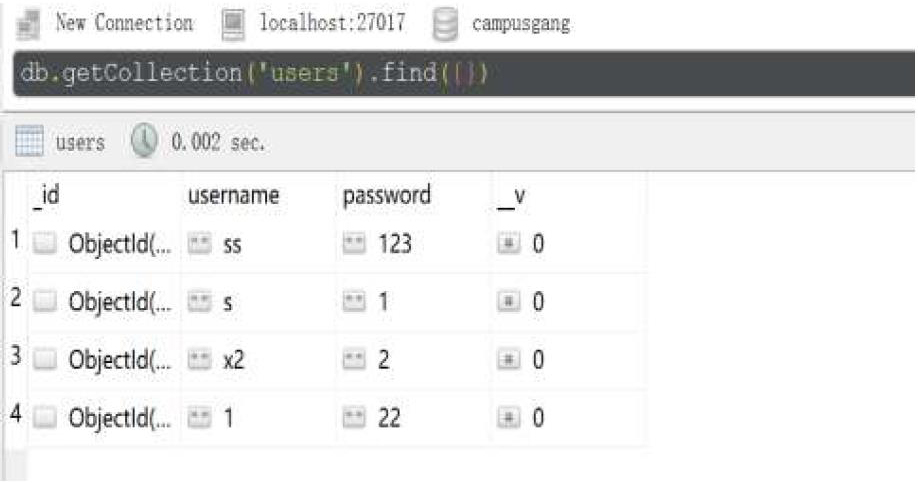The height and width of the screenshot is (483, 918).
Task: Click the document icon in row 4 ObjectId
Action: pos(44,417)
